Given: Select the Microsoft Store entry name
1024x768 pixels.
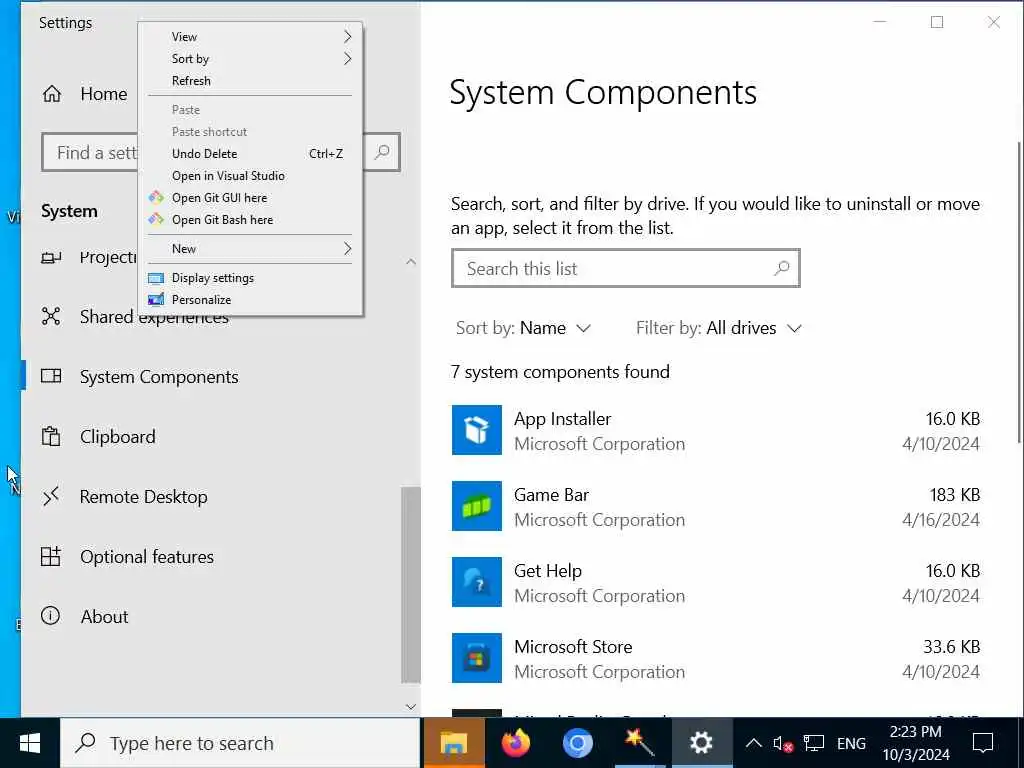Looking at the screenshot, I should 573,647.
